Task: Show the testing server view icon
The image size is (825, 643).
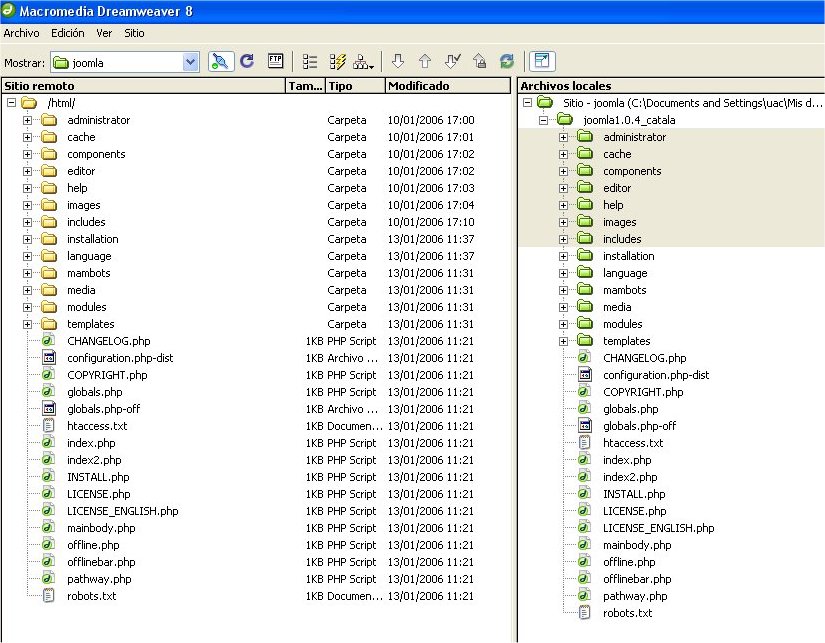Action: 337,62
